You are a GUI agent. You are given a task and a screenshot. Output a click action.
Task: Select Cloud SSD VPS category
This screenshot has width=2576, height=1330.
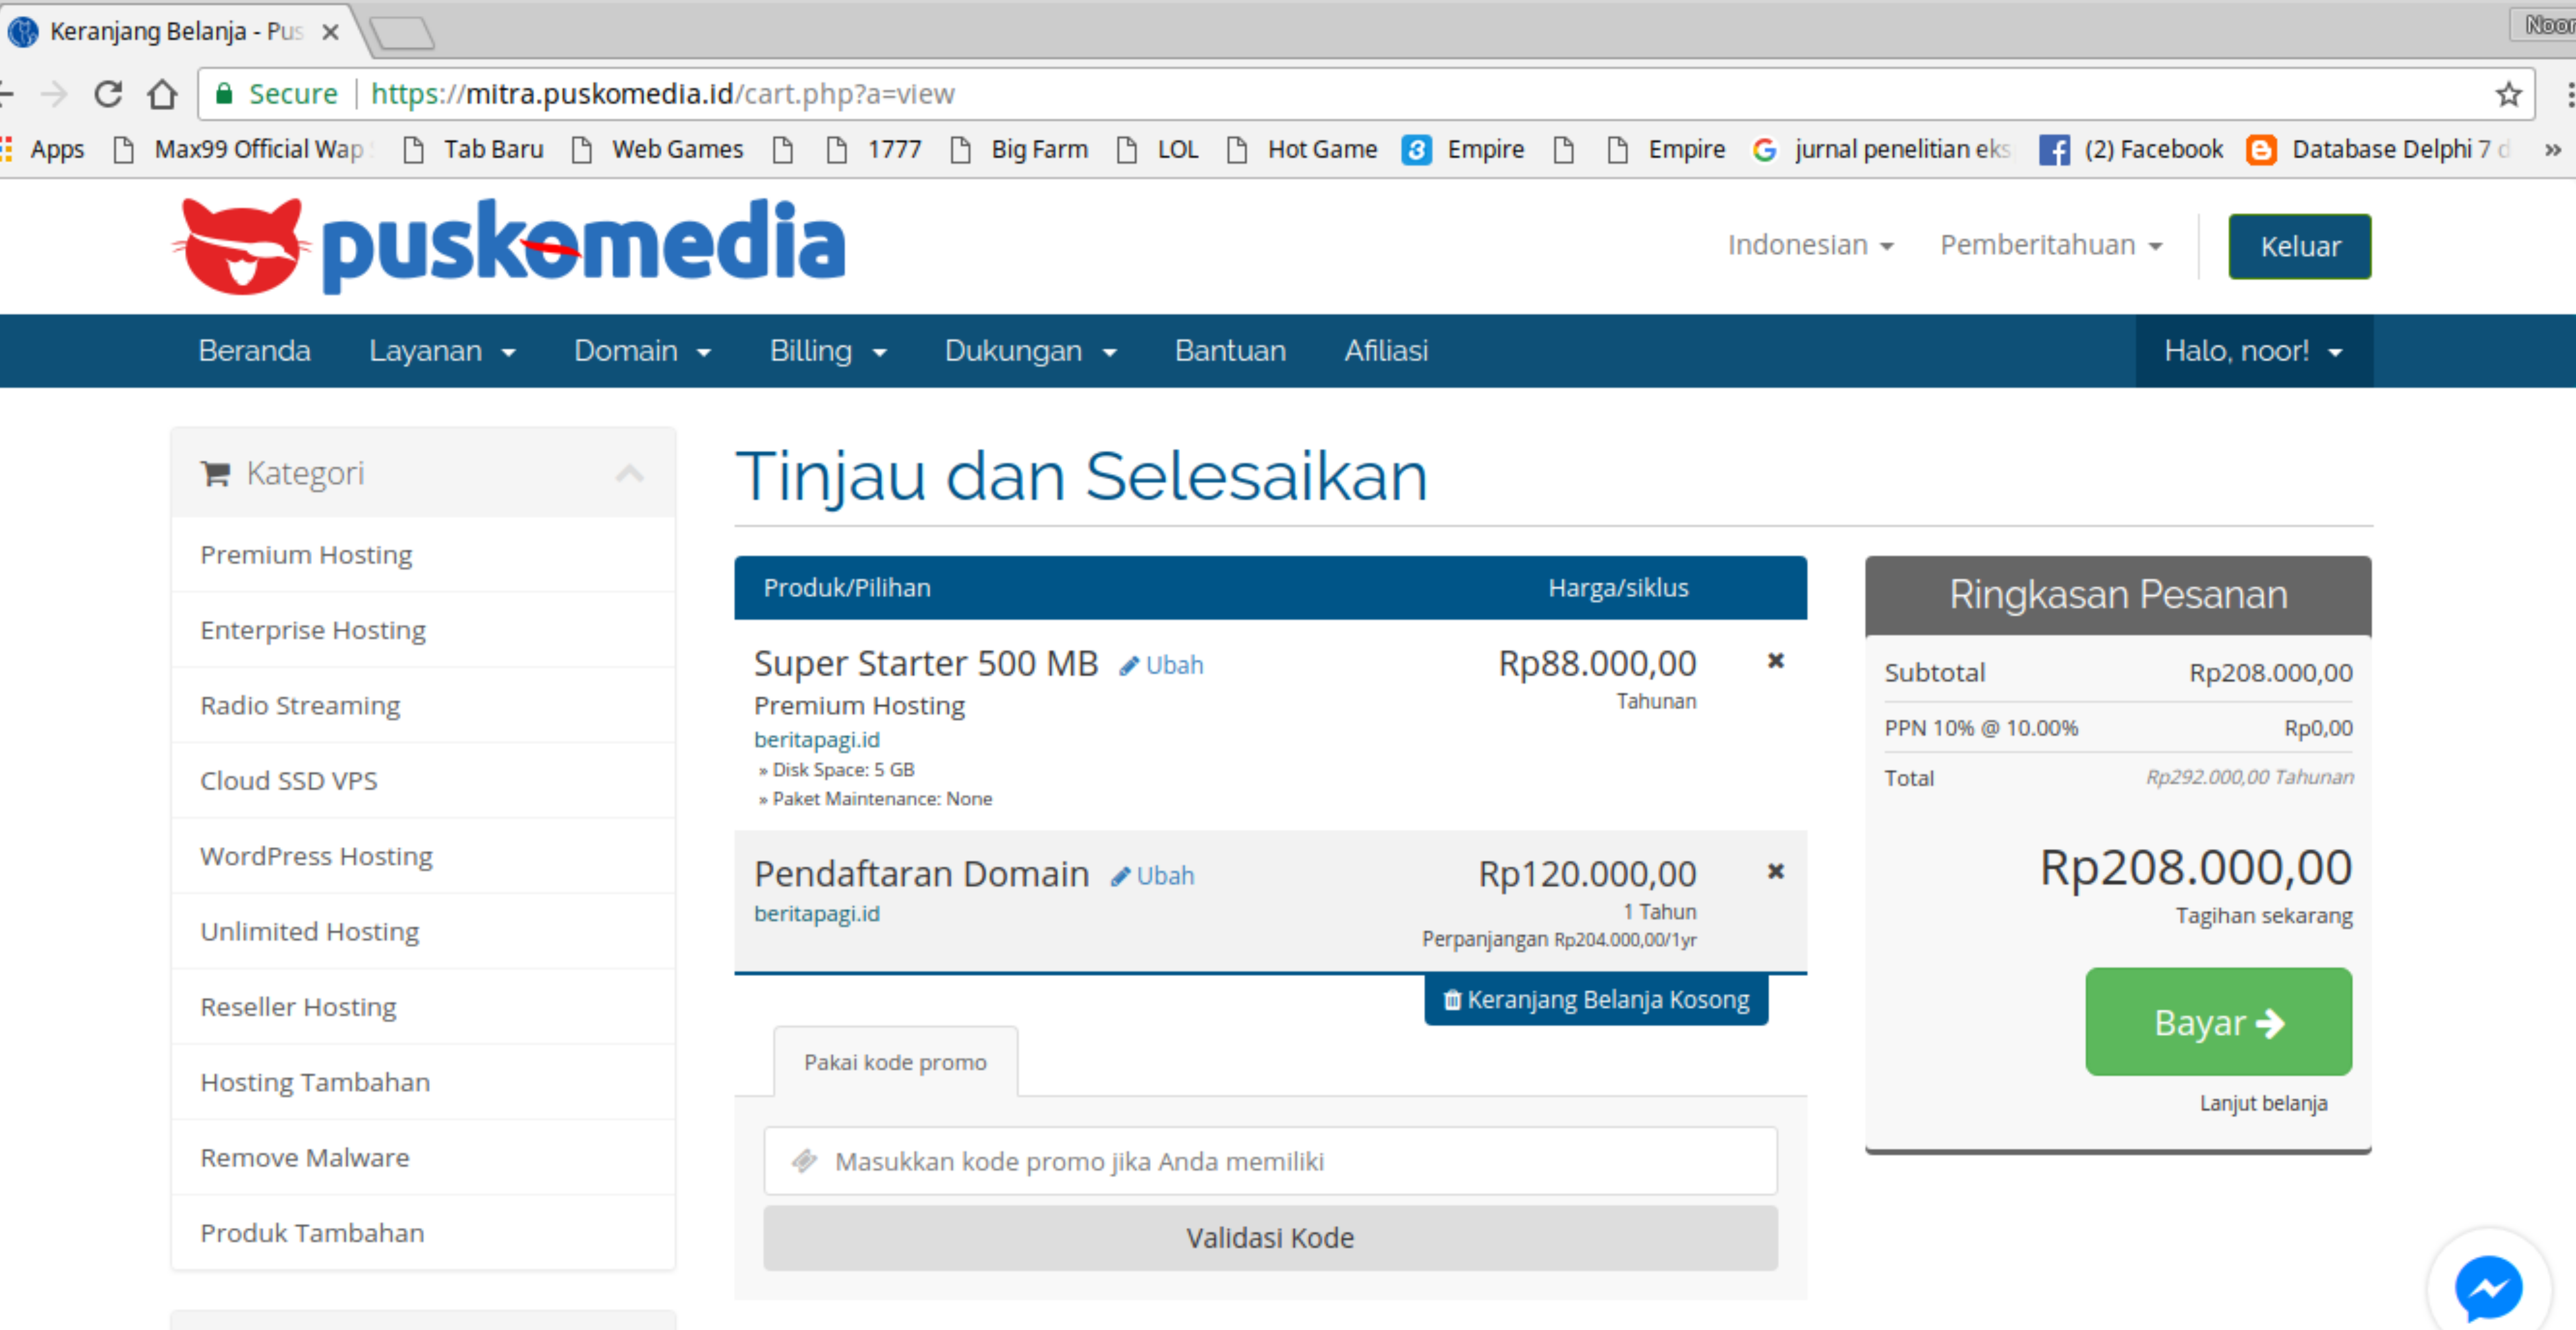click(423, 780)
